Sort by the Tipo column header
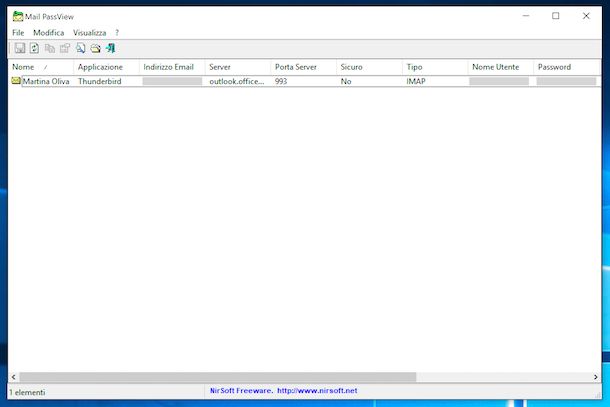Screen dimensions: 610x407 click(x=435, y=67)
